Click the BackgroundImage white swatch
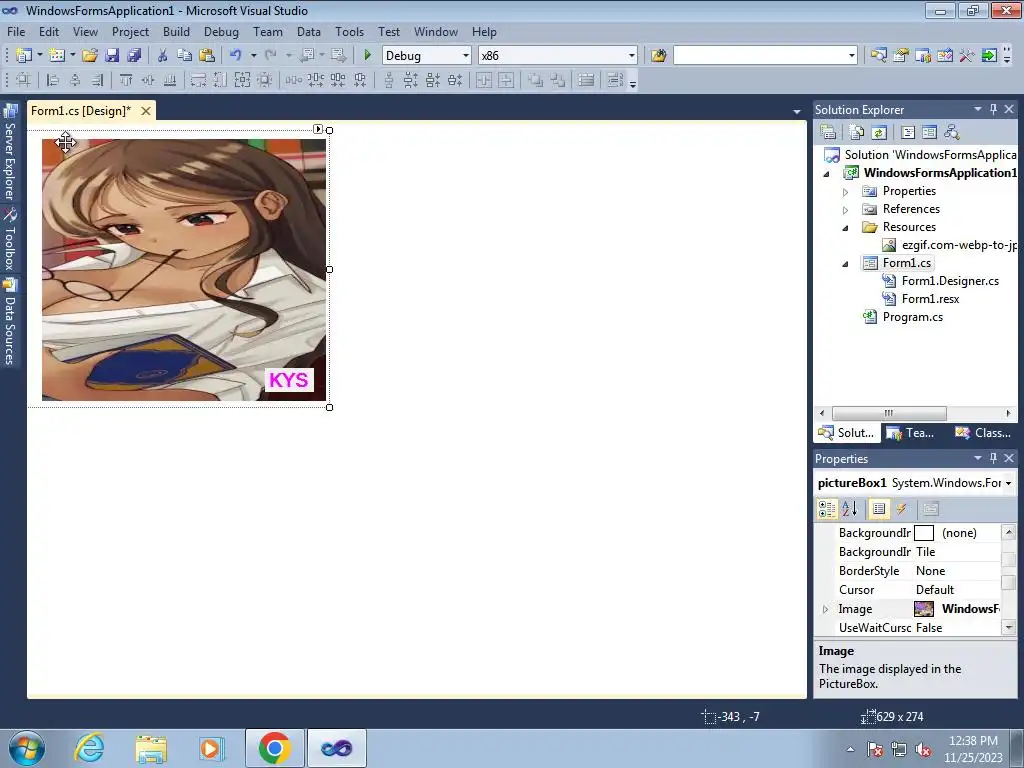 click(924, 534)
